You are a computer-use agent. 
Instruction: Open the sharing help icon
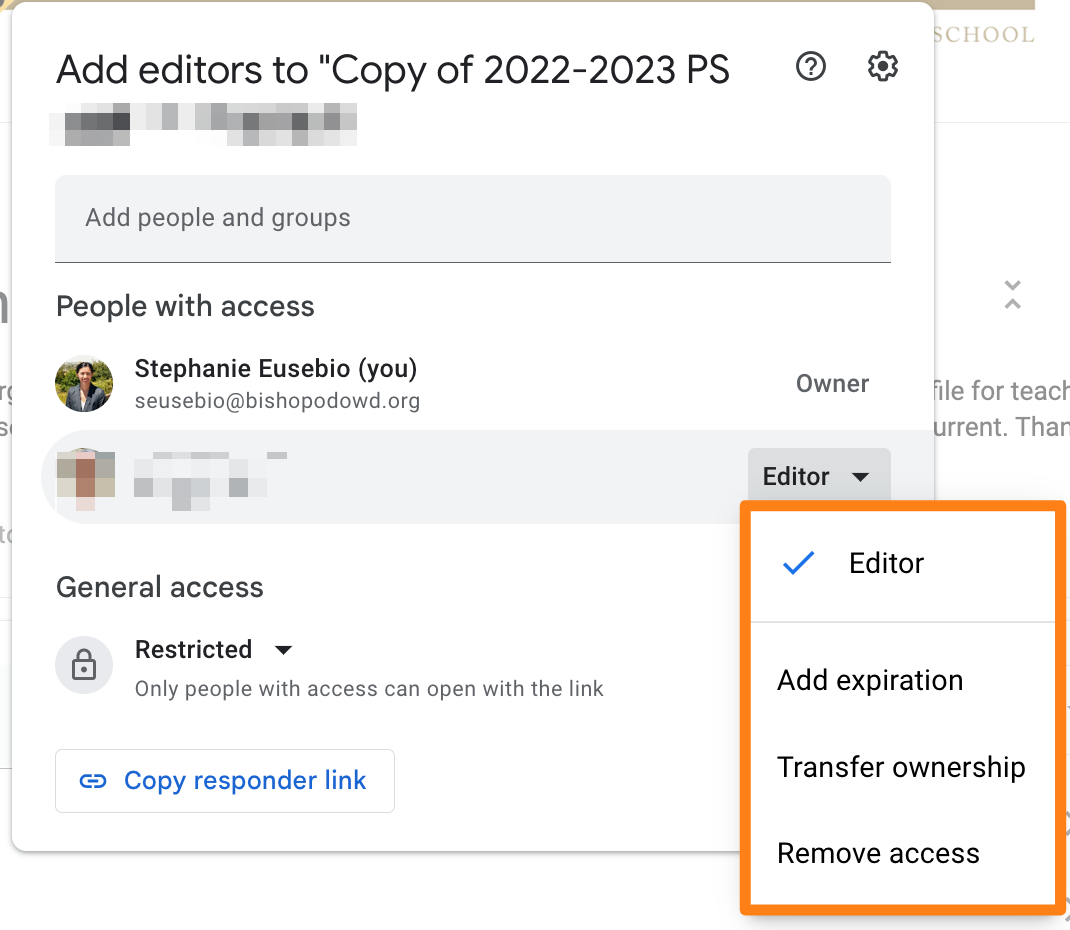click(810, 67)
